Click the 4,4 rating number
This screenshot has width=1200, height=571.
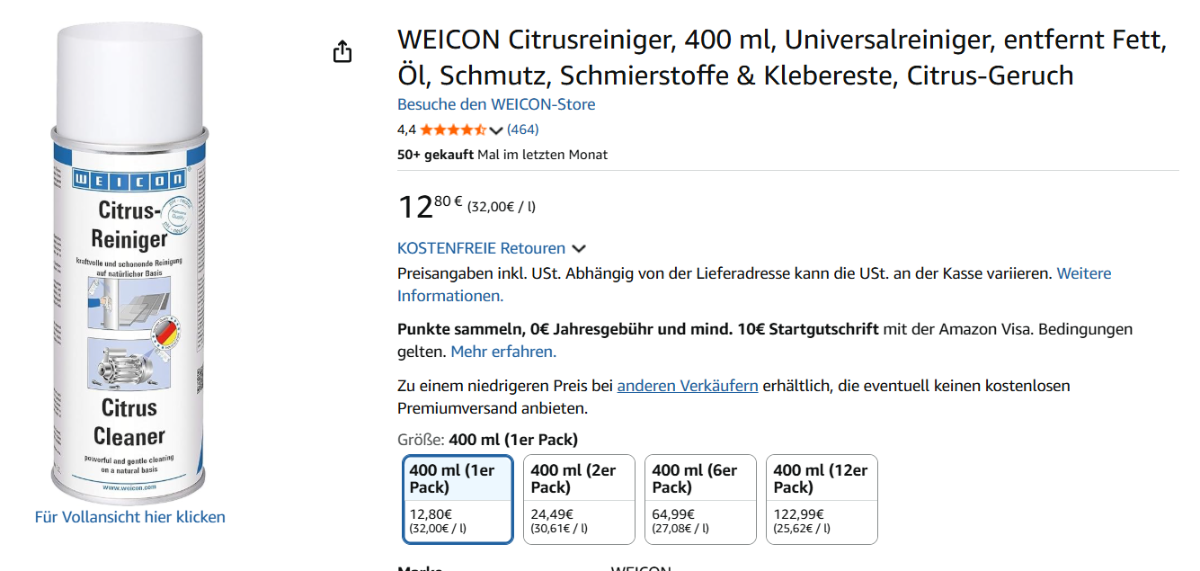point(406,130)
